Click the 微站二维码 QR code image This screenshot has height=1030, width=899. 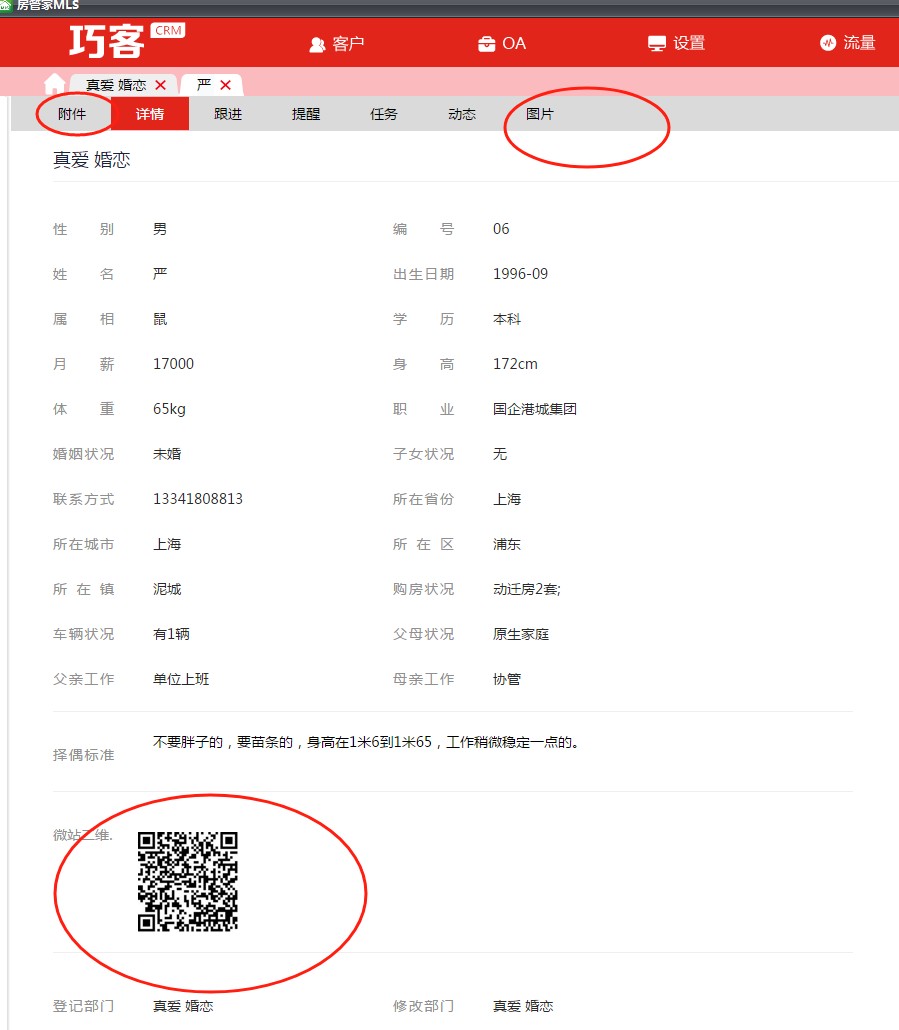pos(188,882)
